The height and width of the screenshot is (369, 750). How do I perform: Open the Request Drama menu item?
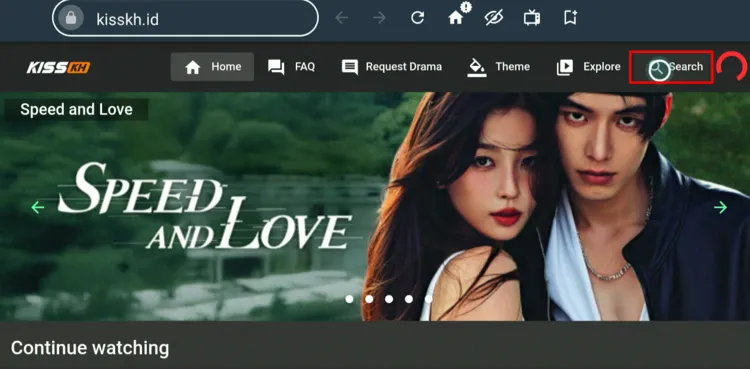click(x=392, y=67)
